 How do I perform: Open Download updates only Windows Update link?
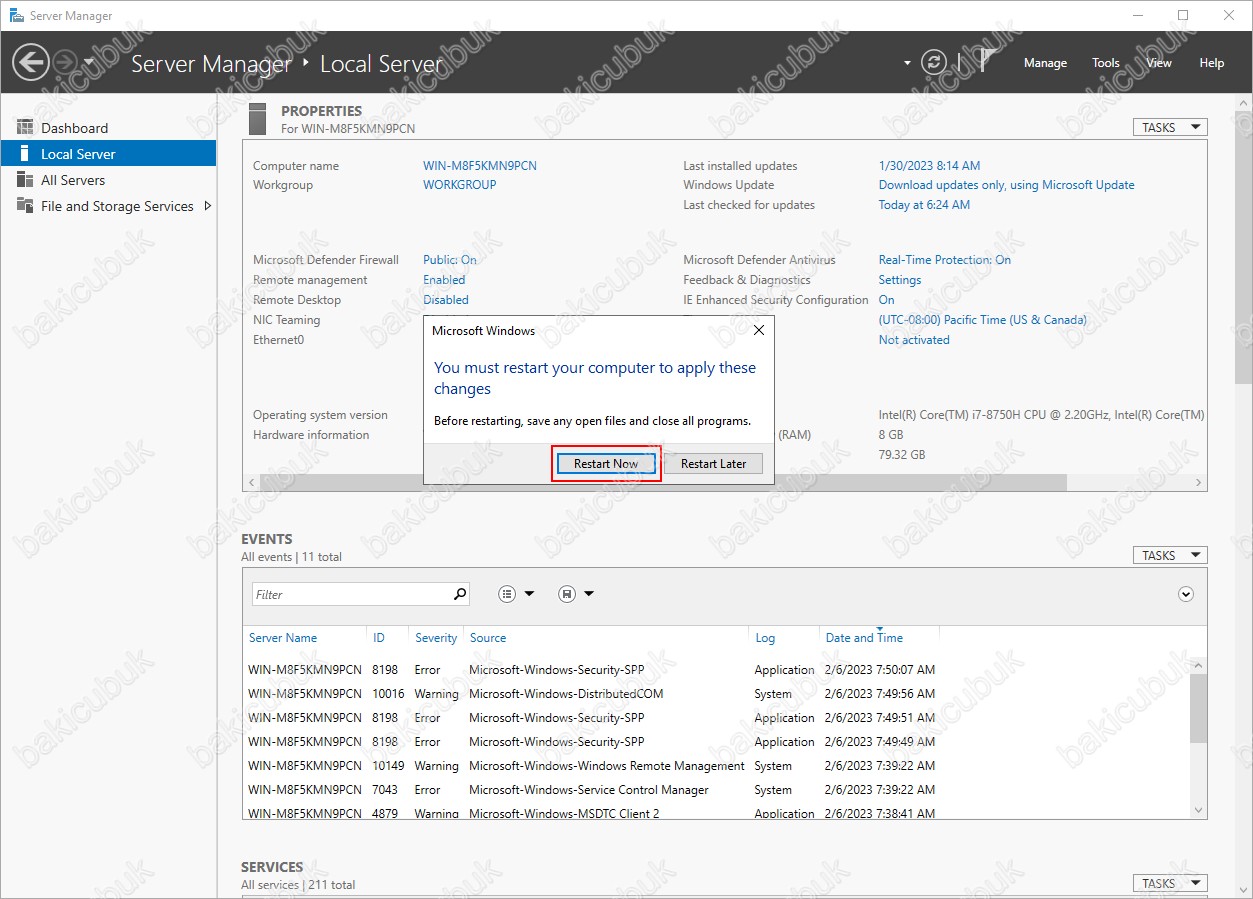[x=1006, y=185]
